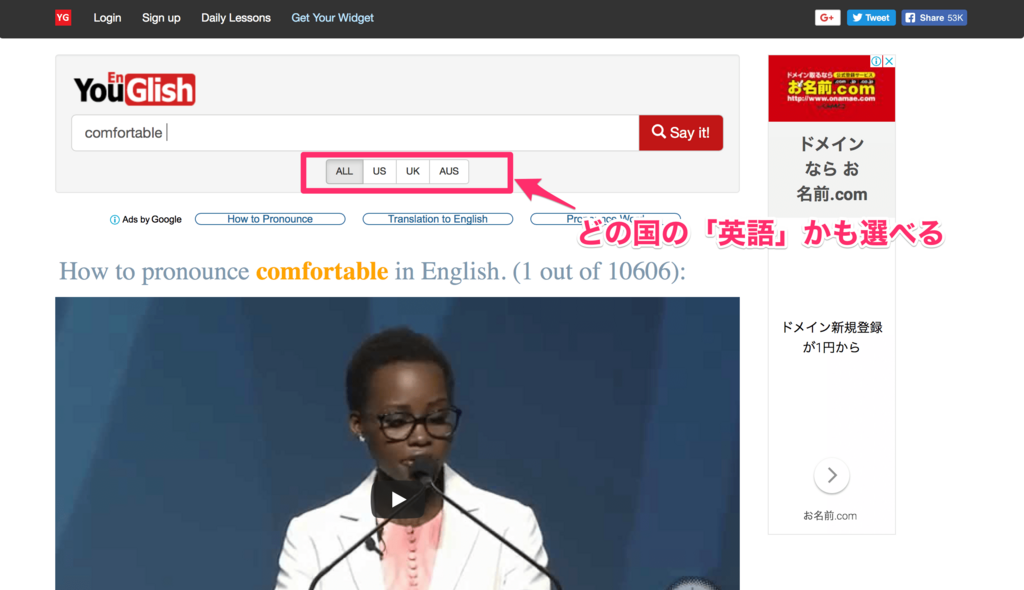
Task: Open the How to Pronounce ad link
Action: (270, 219)
